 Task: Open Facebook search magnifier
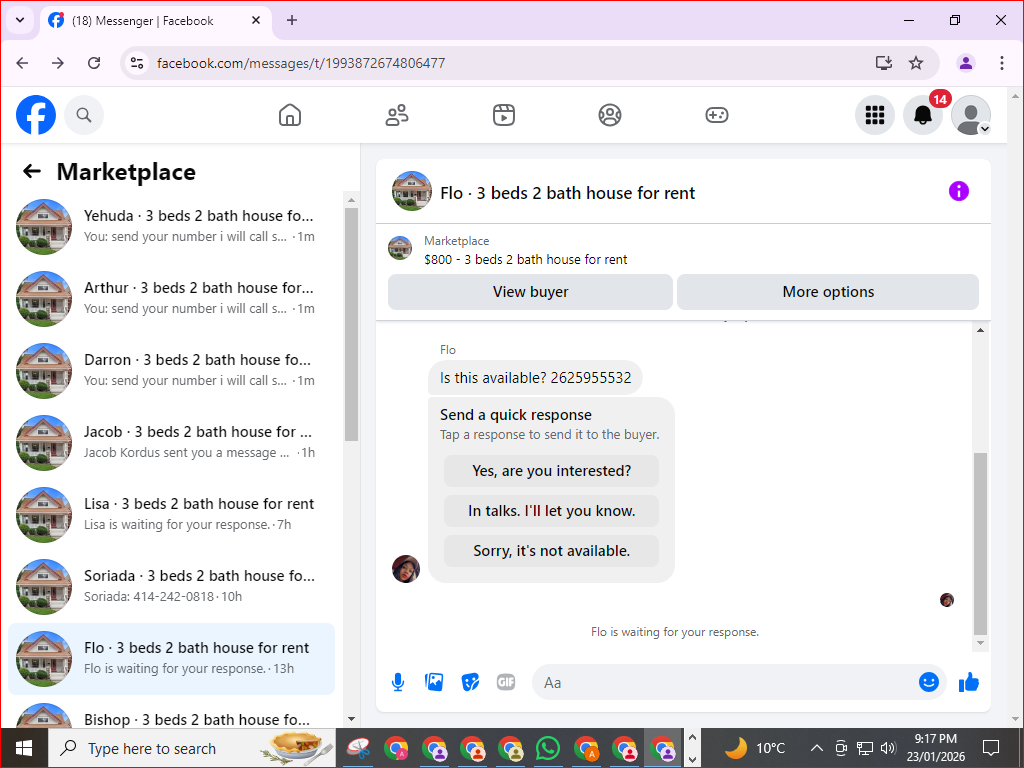coord(84,115)
